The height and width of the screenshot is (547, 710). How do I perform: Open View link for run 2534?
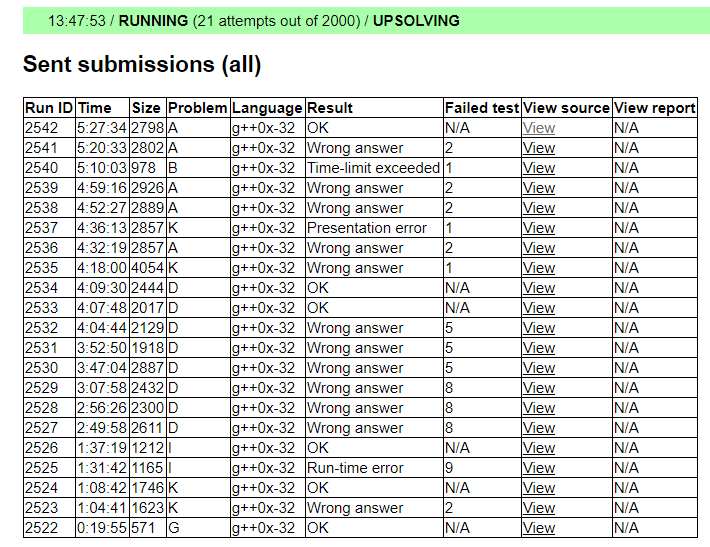(538, 288)
